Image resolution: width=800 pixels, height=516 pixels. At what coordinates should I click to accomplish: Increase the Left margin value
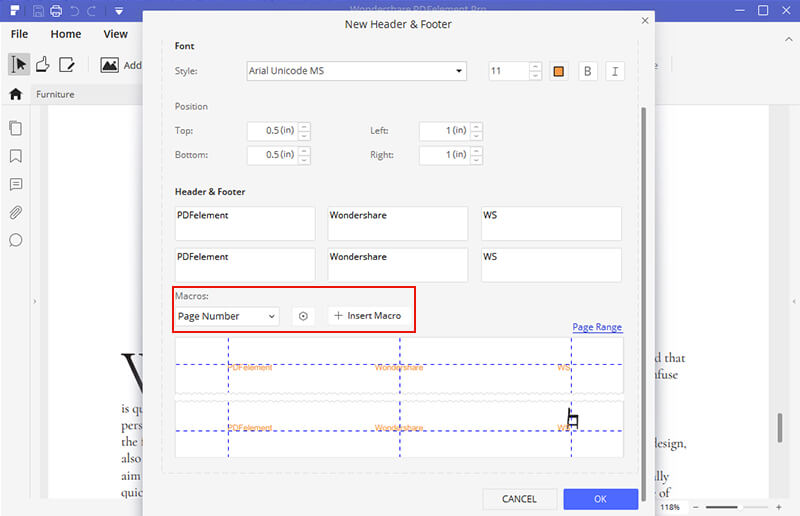coord(476,126)
